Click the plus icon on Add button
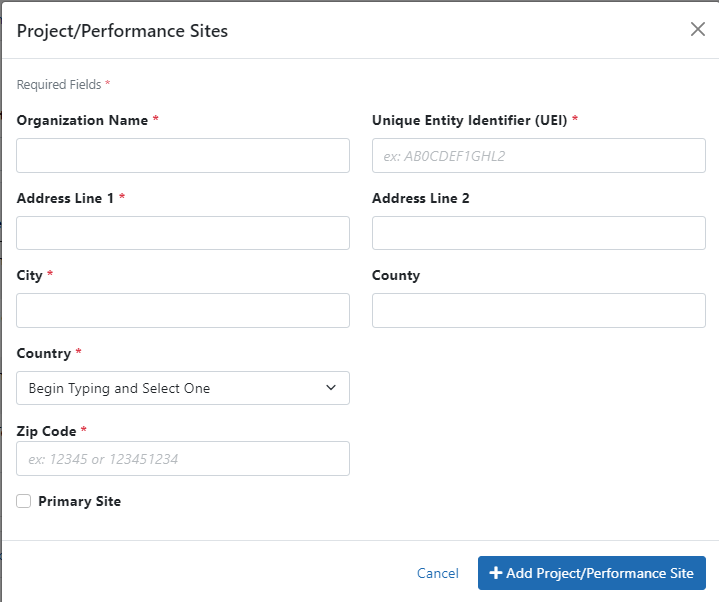719x602 pixels. (495, 573)
